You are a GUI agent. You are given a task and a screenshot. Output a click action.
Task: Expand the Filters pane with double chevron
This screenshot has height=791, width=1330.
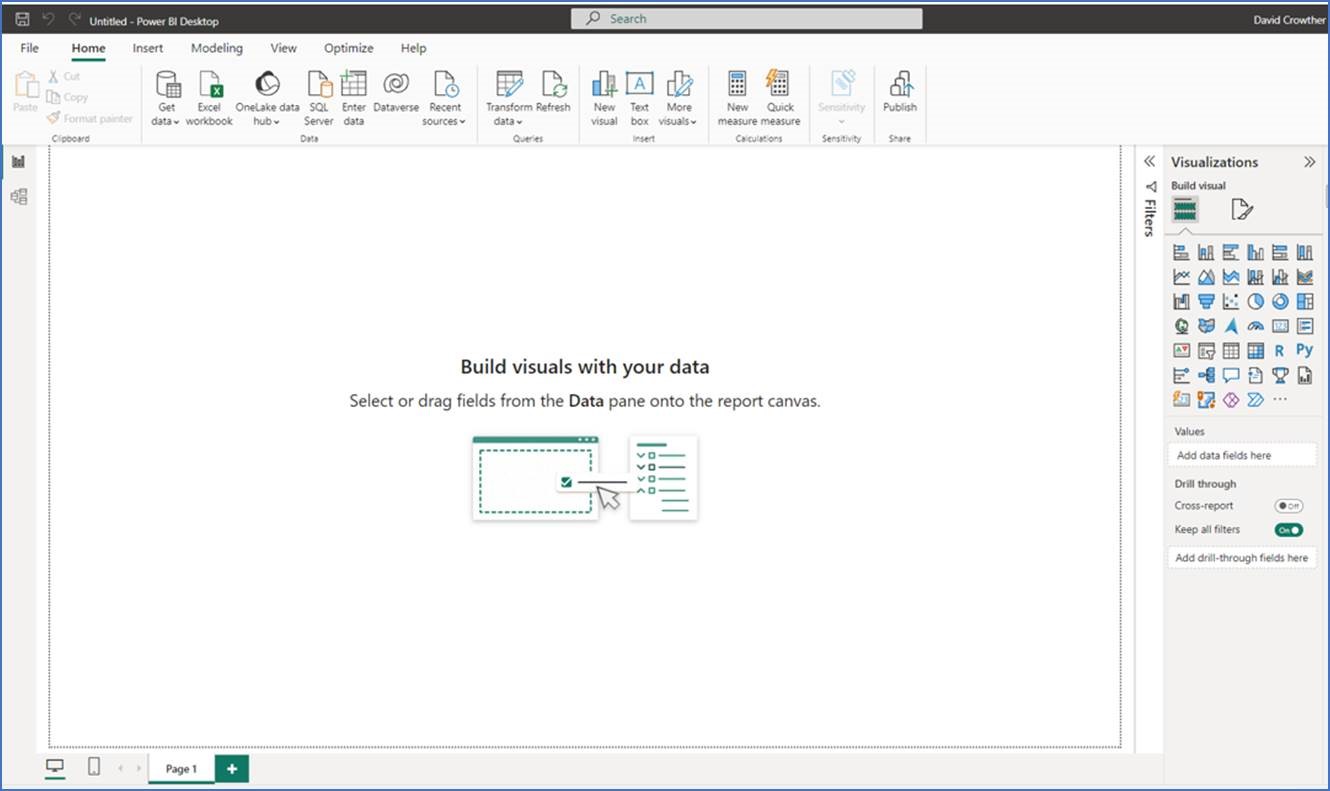(1150, 162)
